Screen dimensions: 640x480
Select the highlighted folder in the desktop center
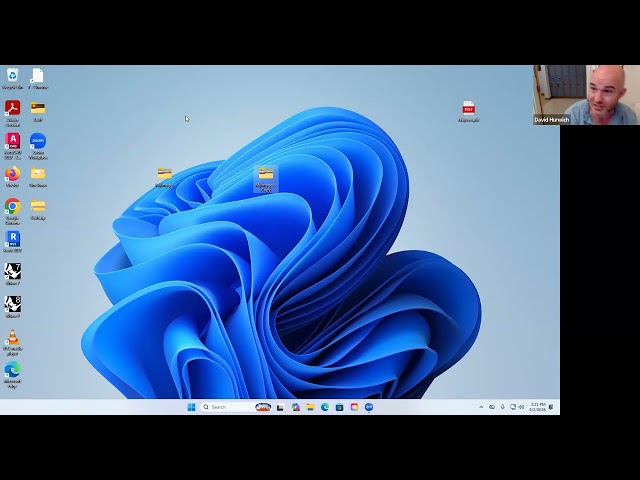pos(266,179)
